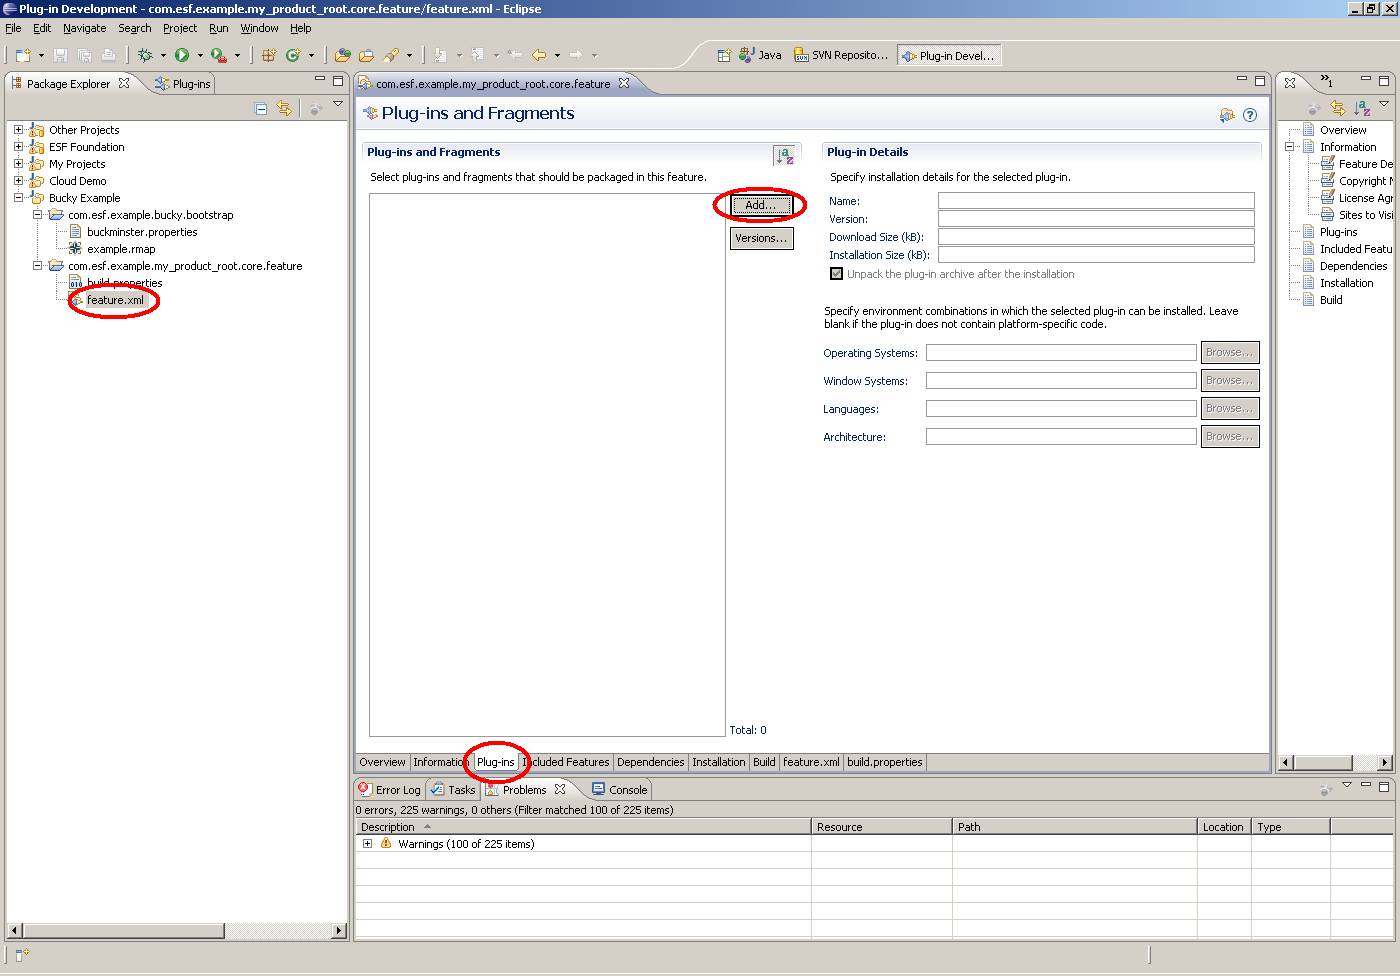Screen dimensions: 1400x976
Task: Click the Versions... button
Action: tap(761, 238)
